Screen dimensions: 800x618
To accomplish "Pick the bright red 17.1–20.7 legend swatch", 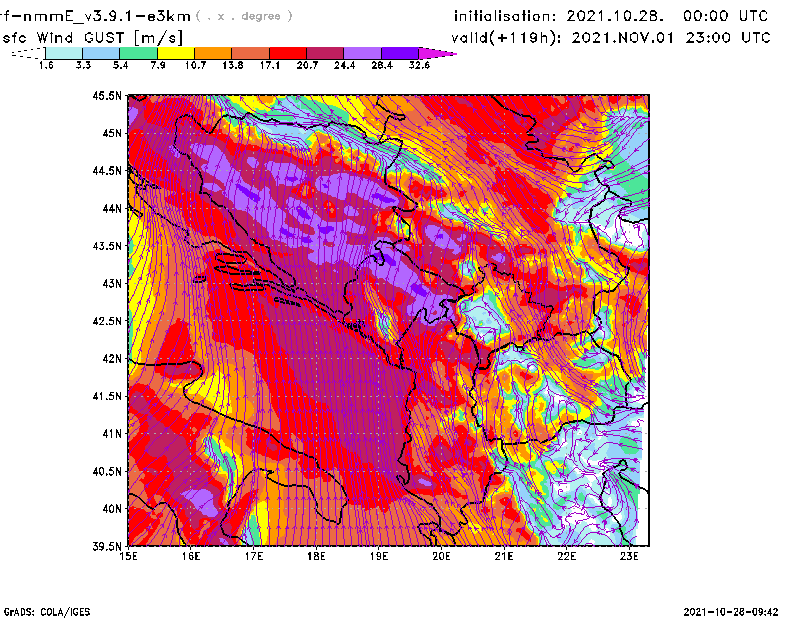I will pos(288,53).
